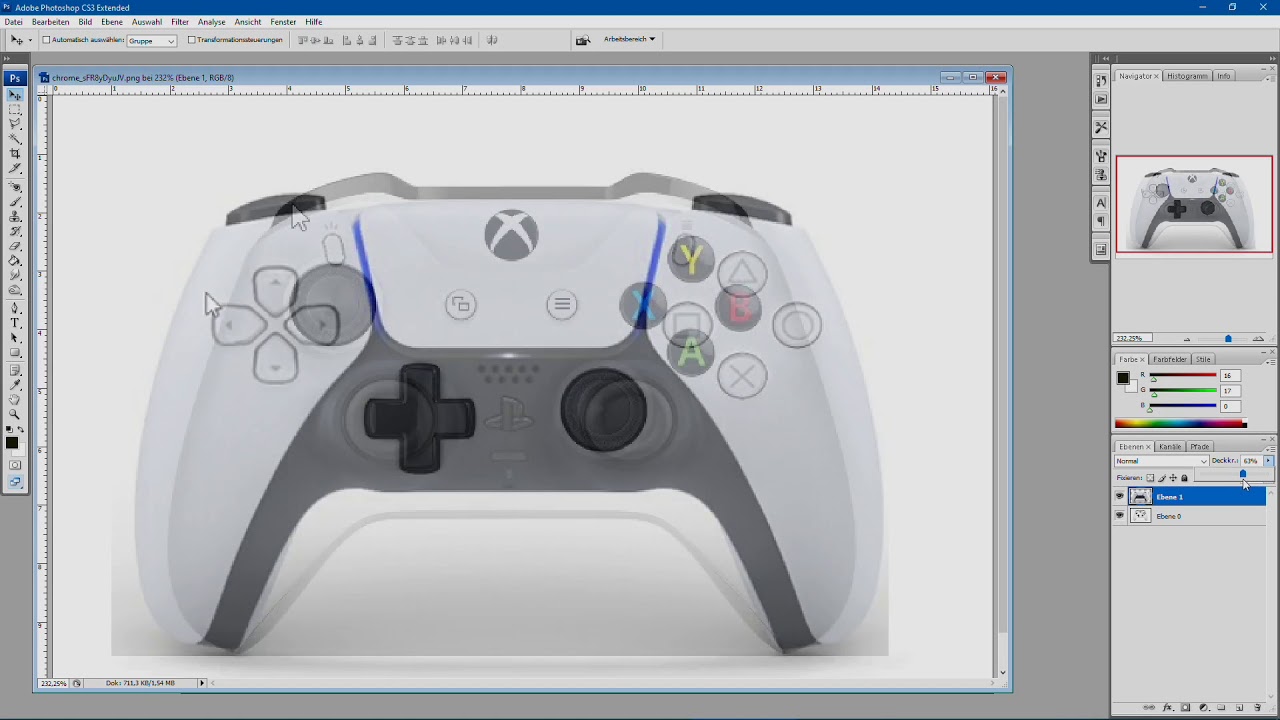1280x720 pixels.
Task: Select the Eraser tool
Action: point(15,245)
